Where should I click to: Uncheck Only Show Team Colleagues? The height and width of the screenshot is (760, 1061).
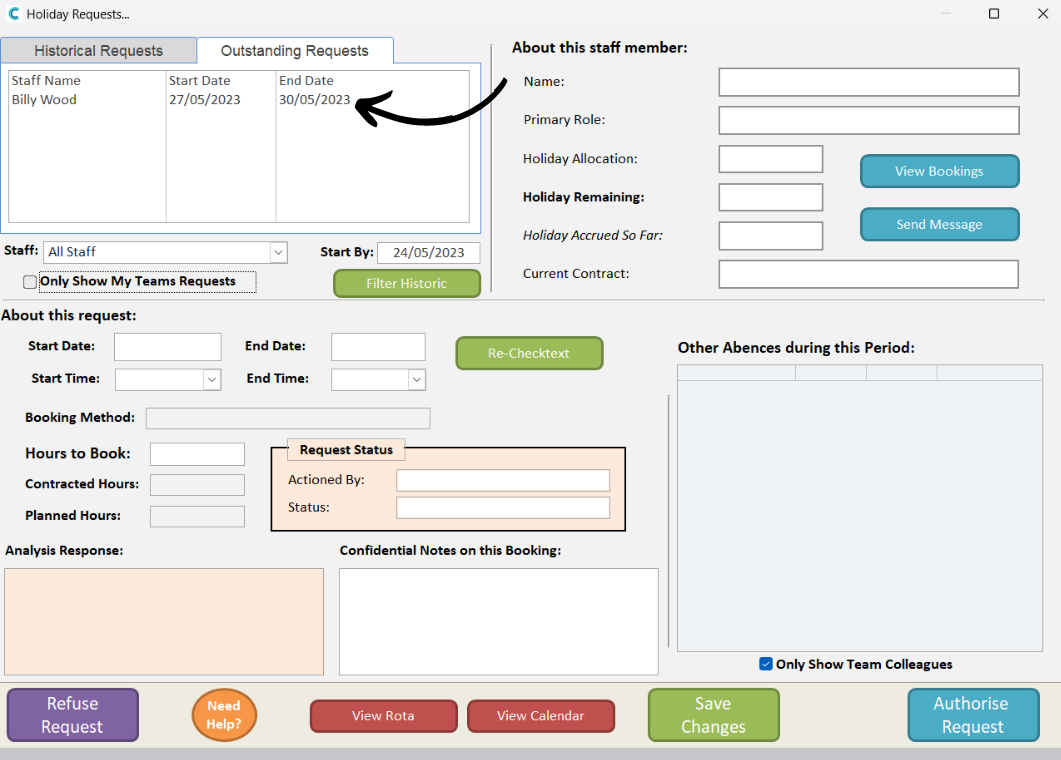766,664
